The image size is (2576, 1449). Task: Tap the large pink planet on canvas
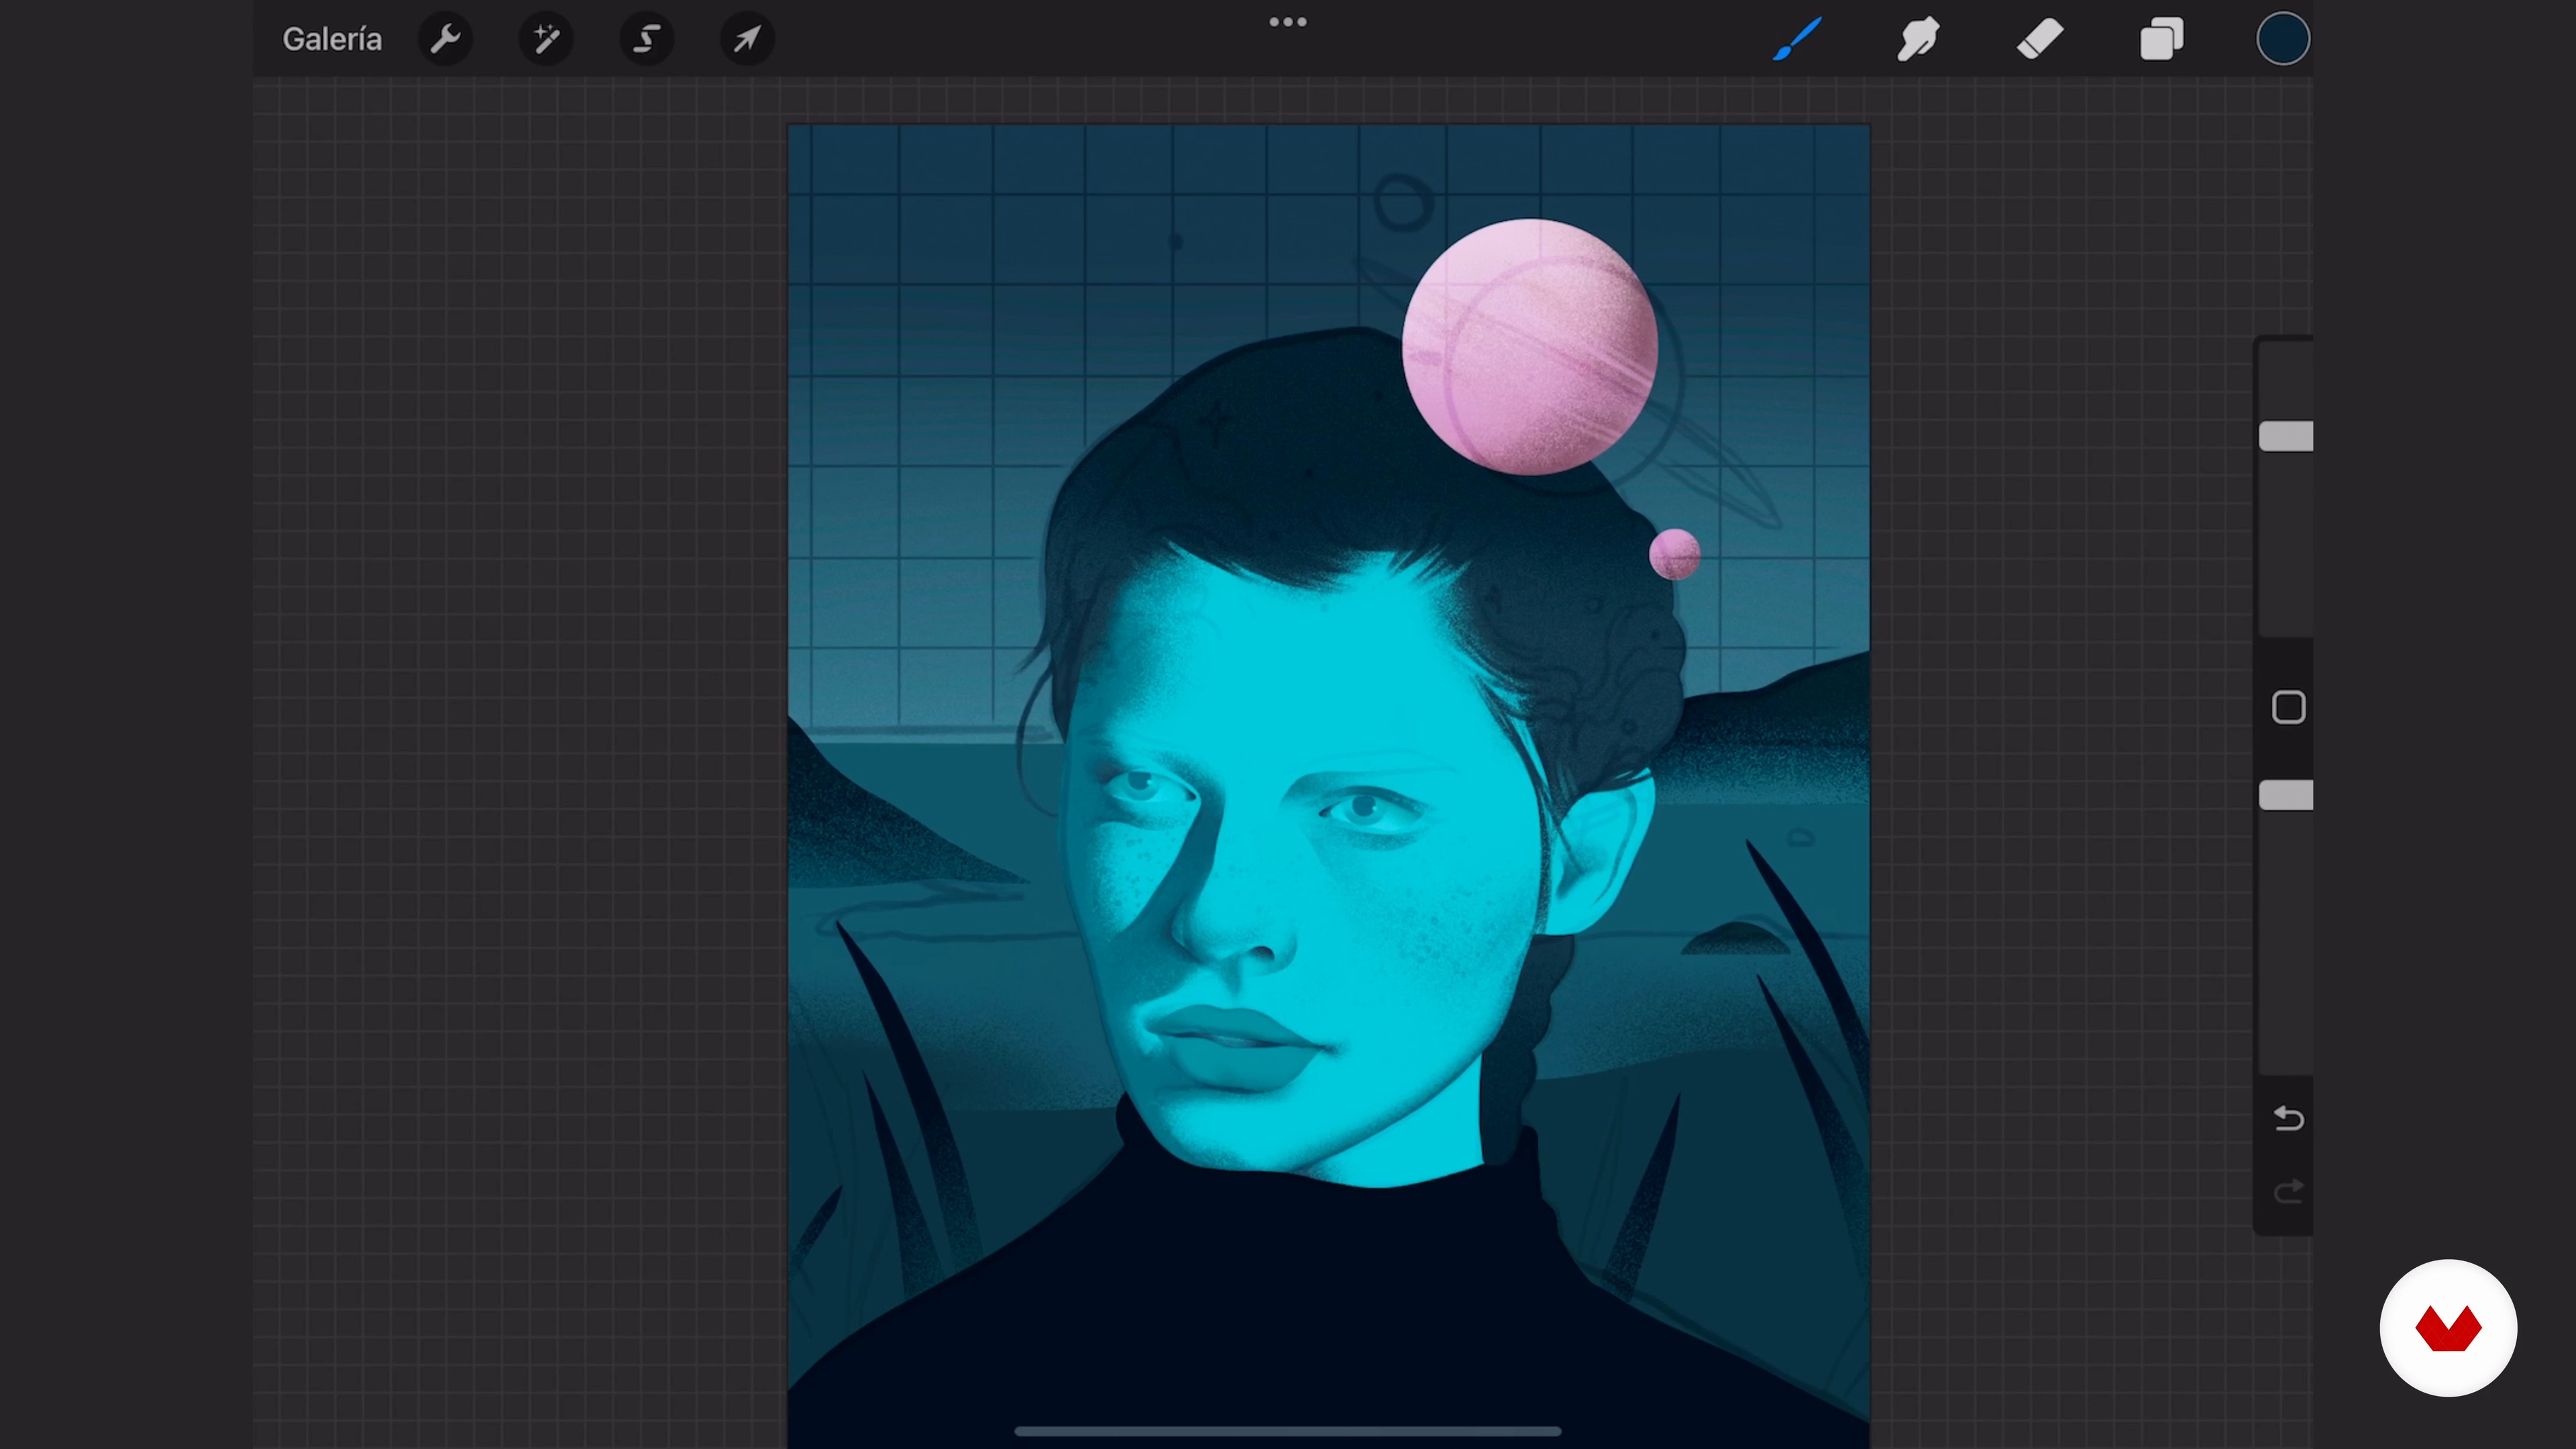coord(1530,346)
